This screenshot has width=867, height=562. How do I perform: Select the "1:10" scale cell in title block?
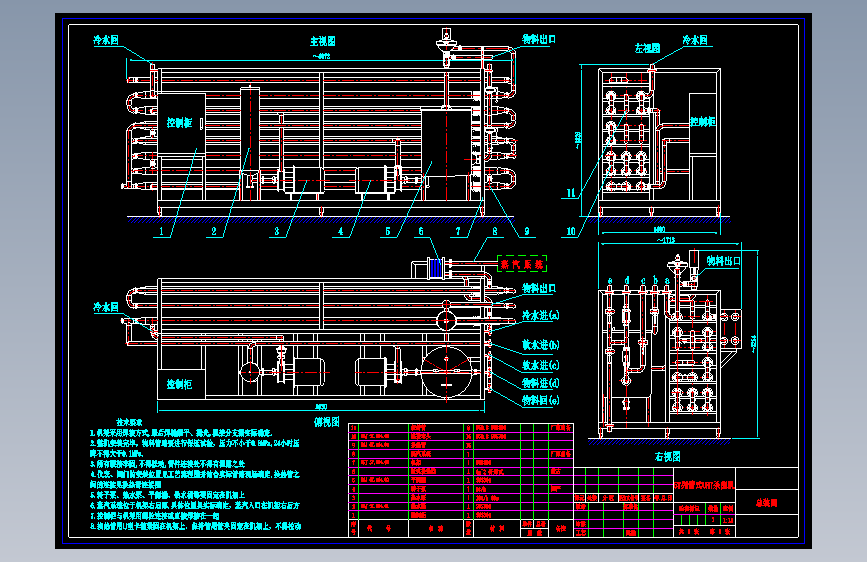728,520
